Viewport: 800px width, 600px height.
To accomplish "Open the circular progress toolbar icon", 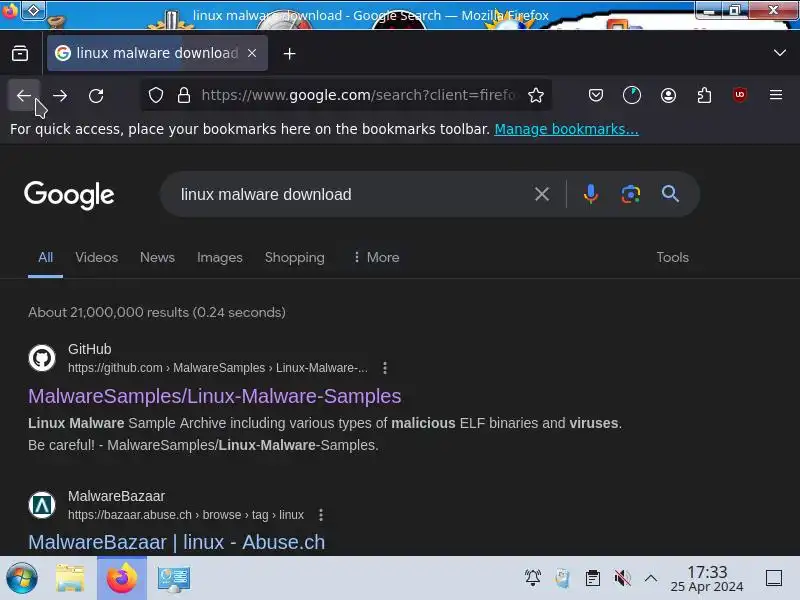I will pos(632,95).
